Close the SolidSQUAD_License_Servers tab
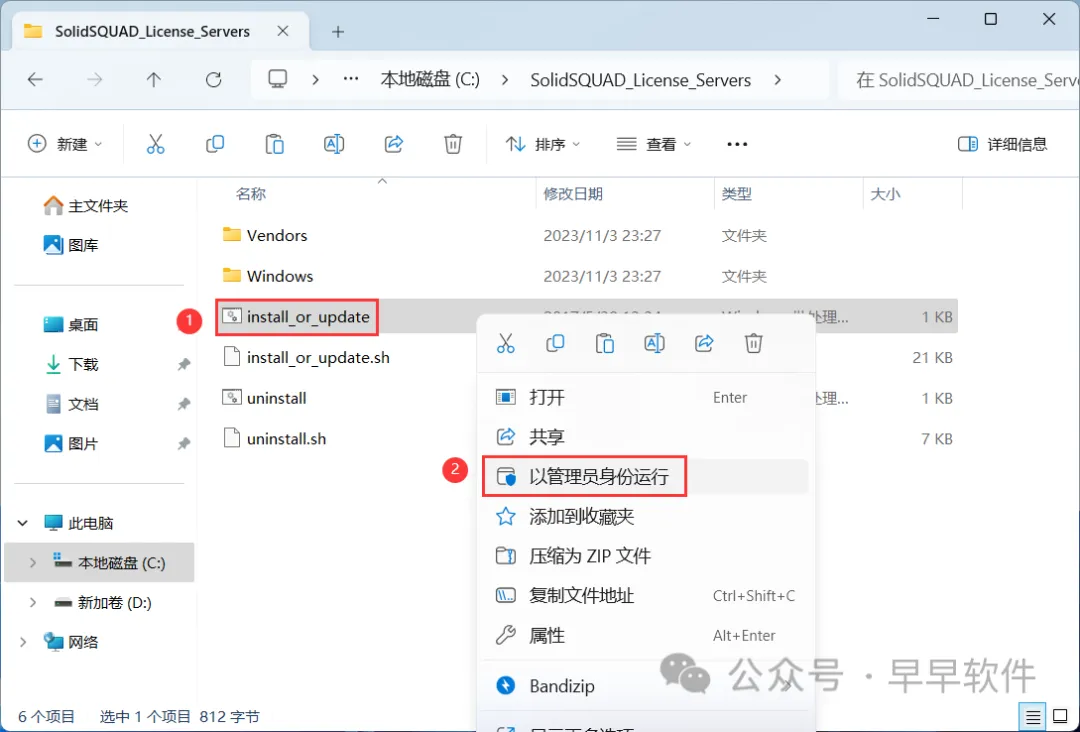Viewport: 1080px width, 732px height. click(x=282, y=31)
